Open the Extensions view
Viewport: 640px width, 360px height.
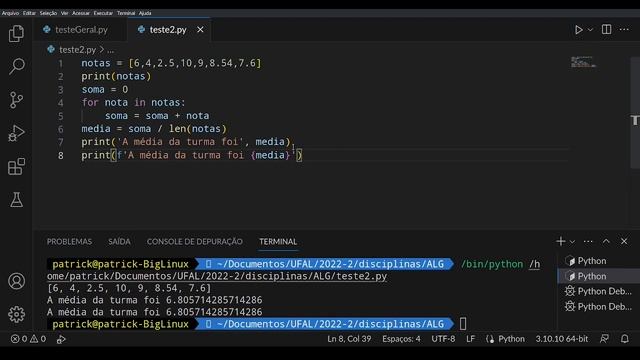click(x=16, y=167)
